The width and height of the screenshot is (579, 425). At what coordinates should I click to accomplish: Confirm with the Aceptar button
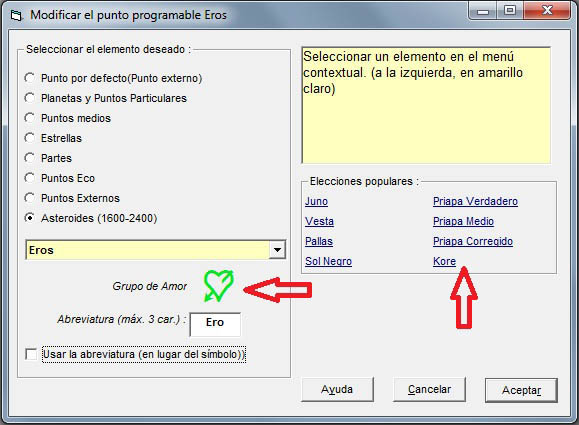(521, 390)
